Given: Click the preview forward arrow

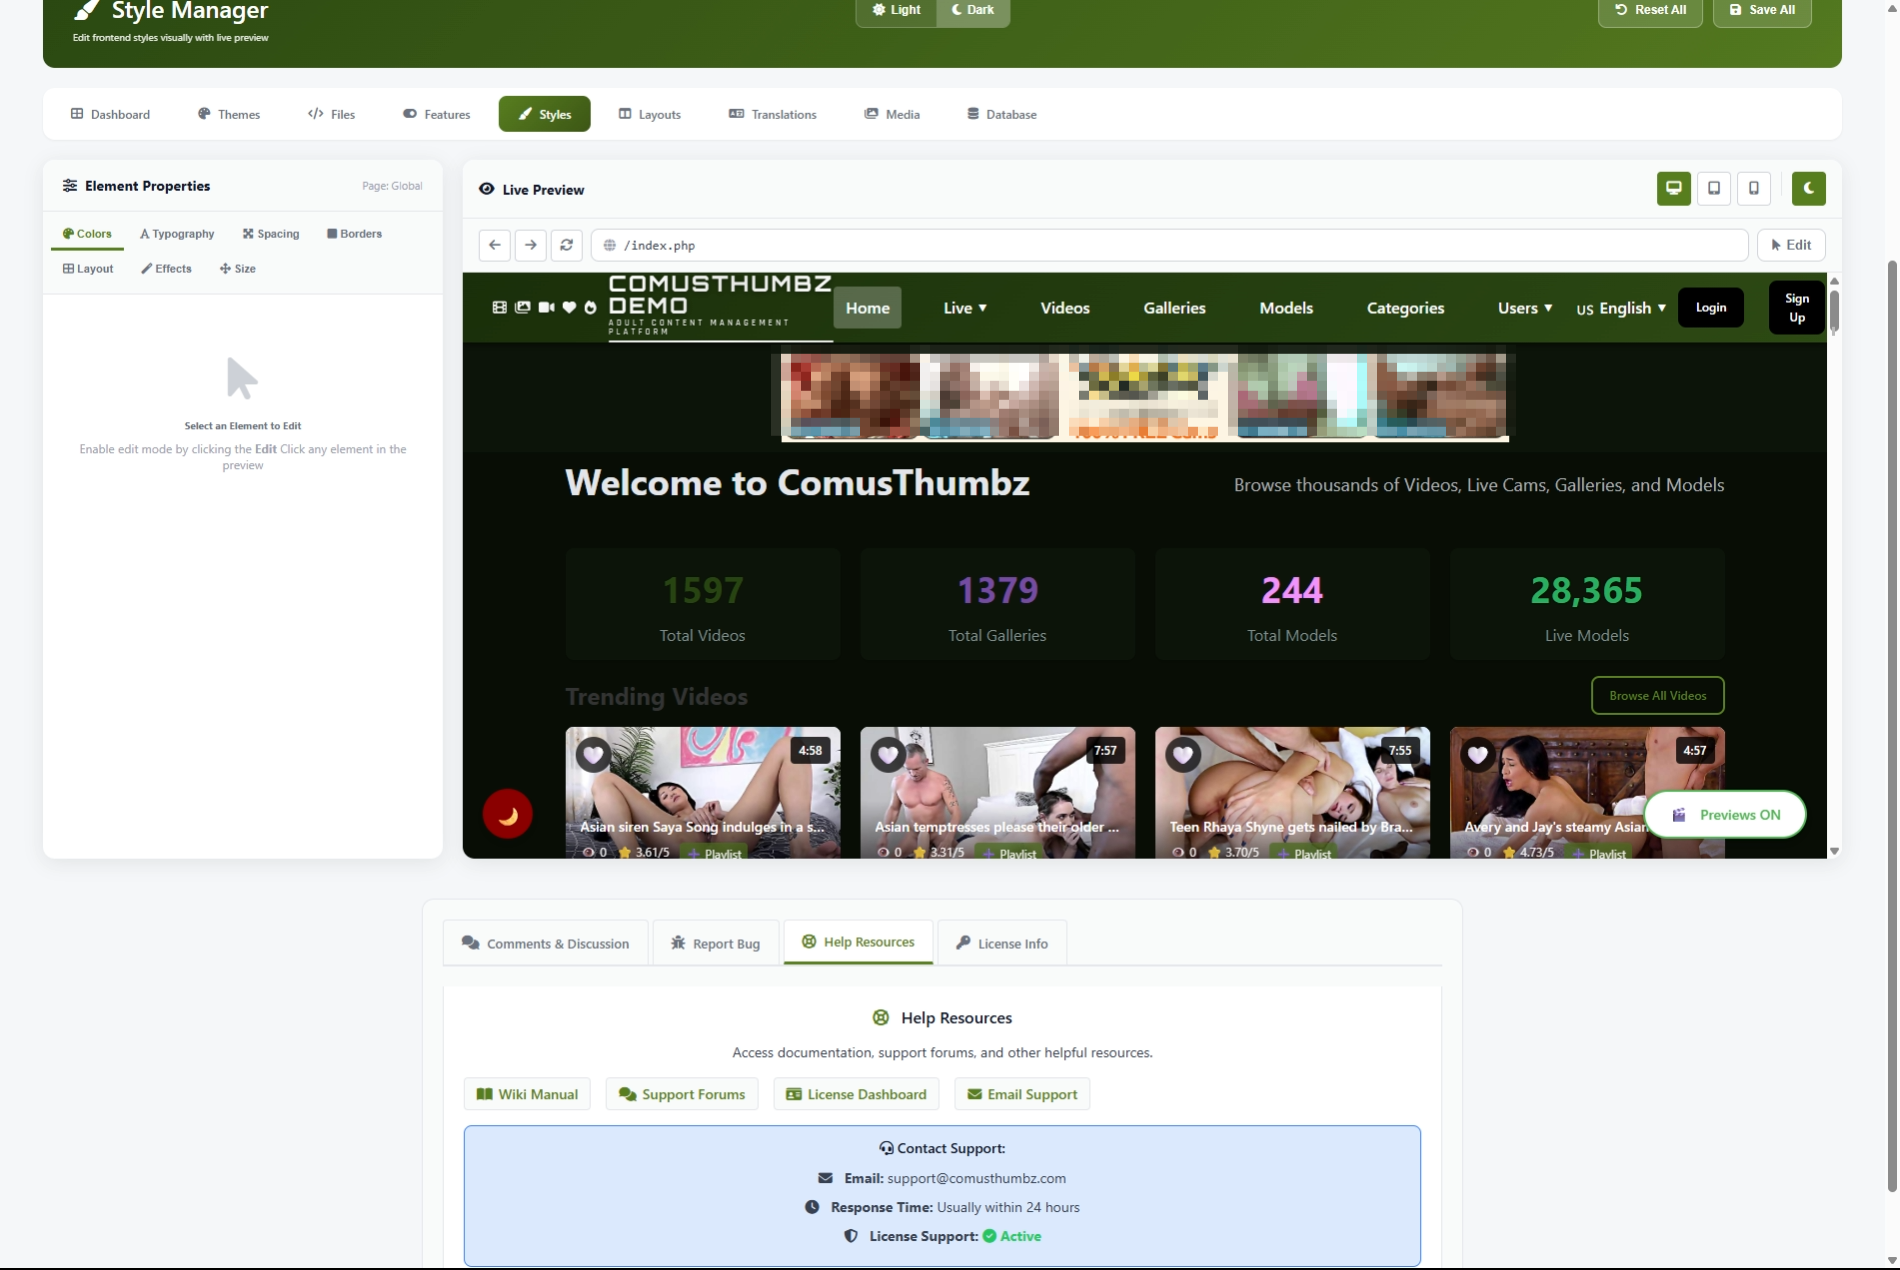Looking at the screenshot, I should pos(530,245).
